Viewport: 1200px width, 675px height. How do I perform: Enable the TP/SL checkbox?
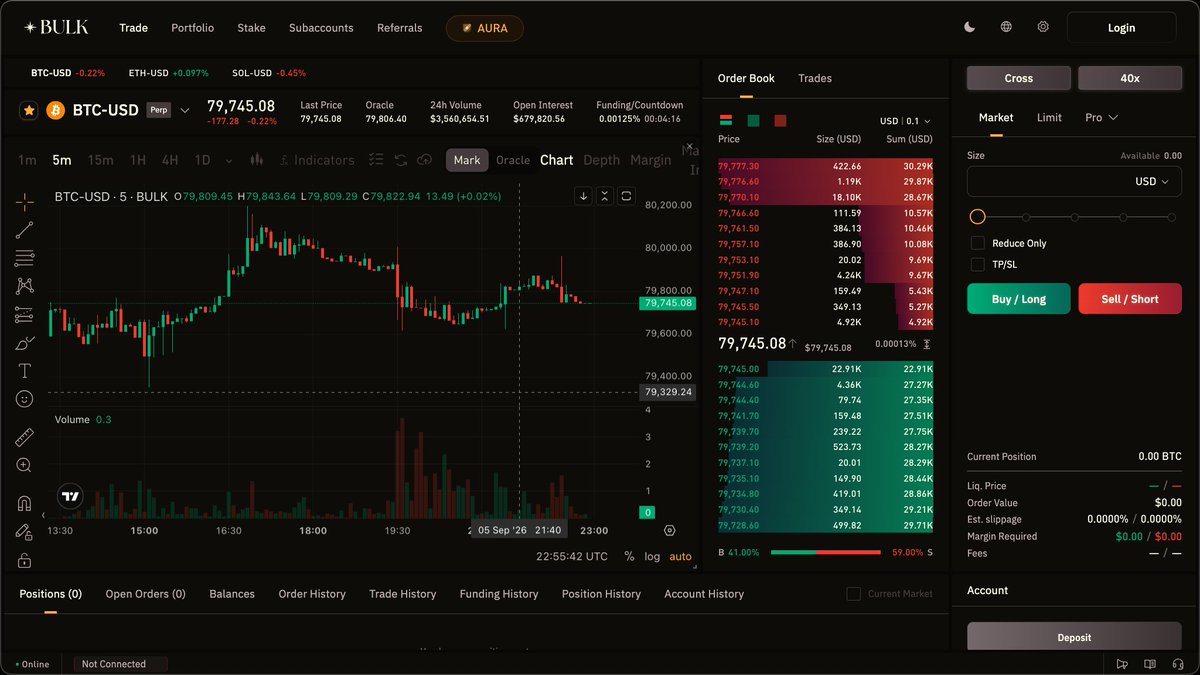[x=978, y=264]
